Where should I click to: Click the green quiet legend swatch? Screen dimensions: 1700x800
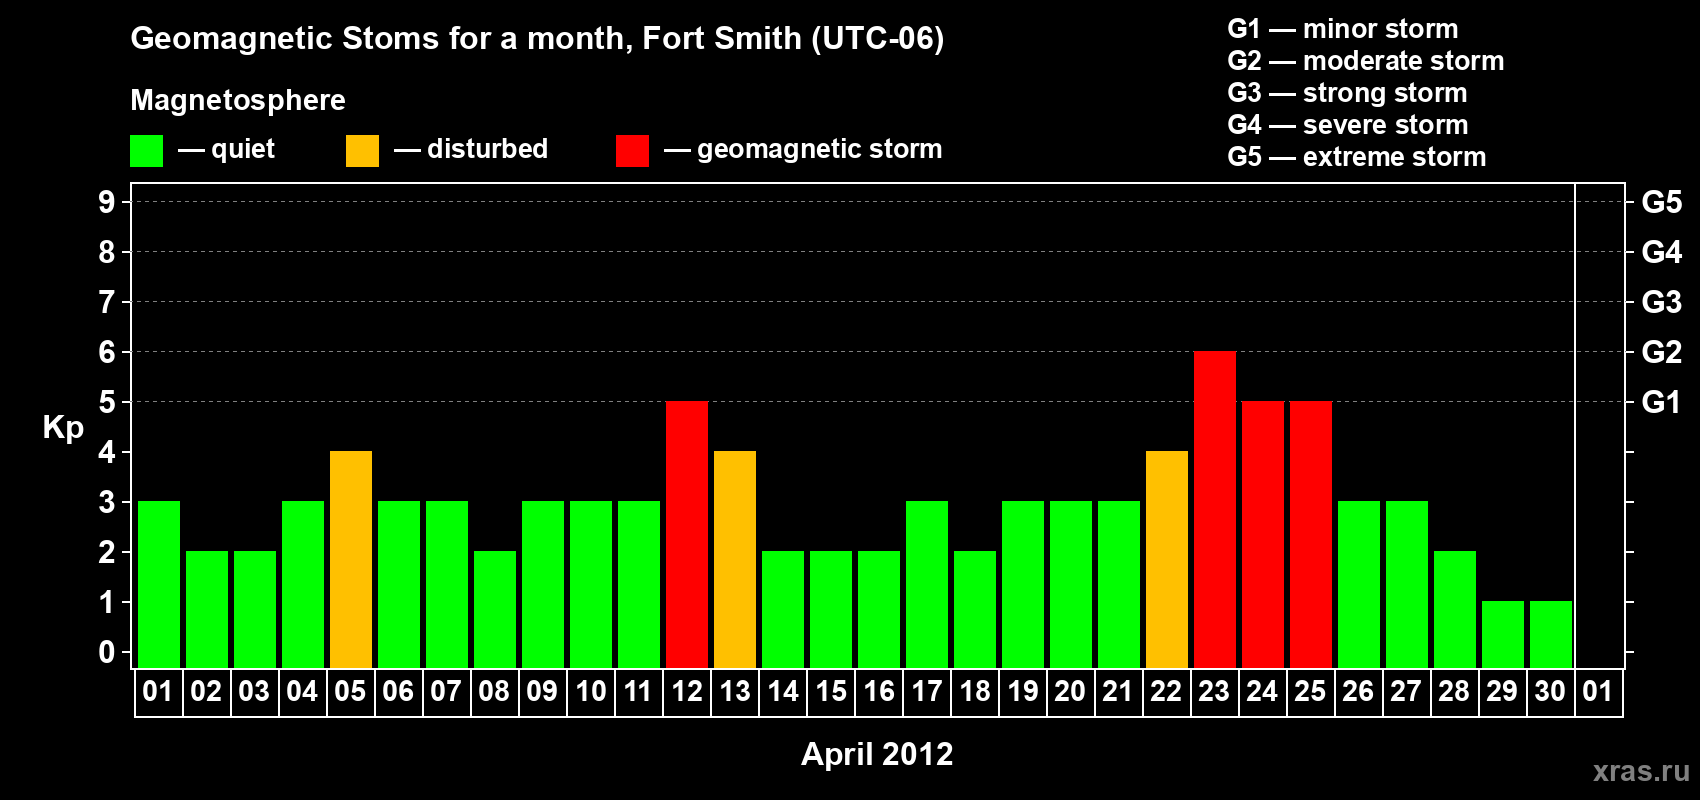146,151
